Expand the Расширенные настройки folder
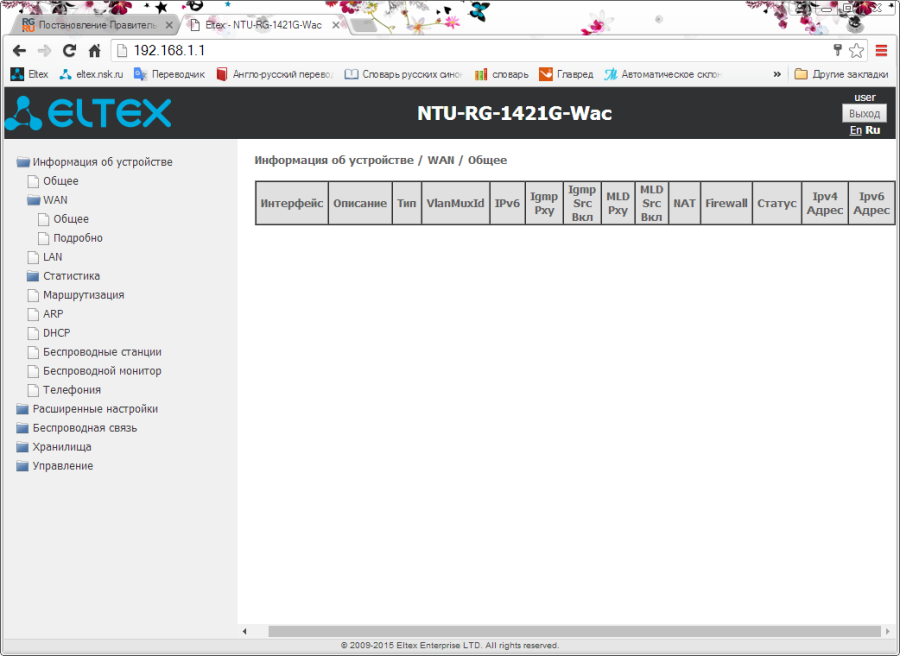Screen dimensions: 900x656 (x=87, y=409)
